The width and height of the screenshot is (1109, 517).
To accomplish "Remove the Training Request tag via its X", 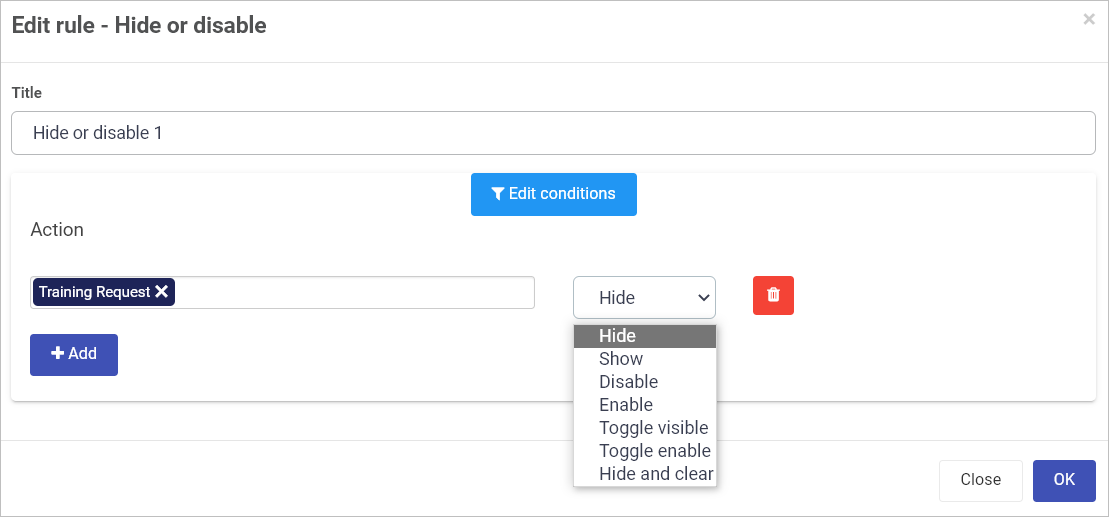I will [161, 292].
